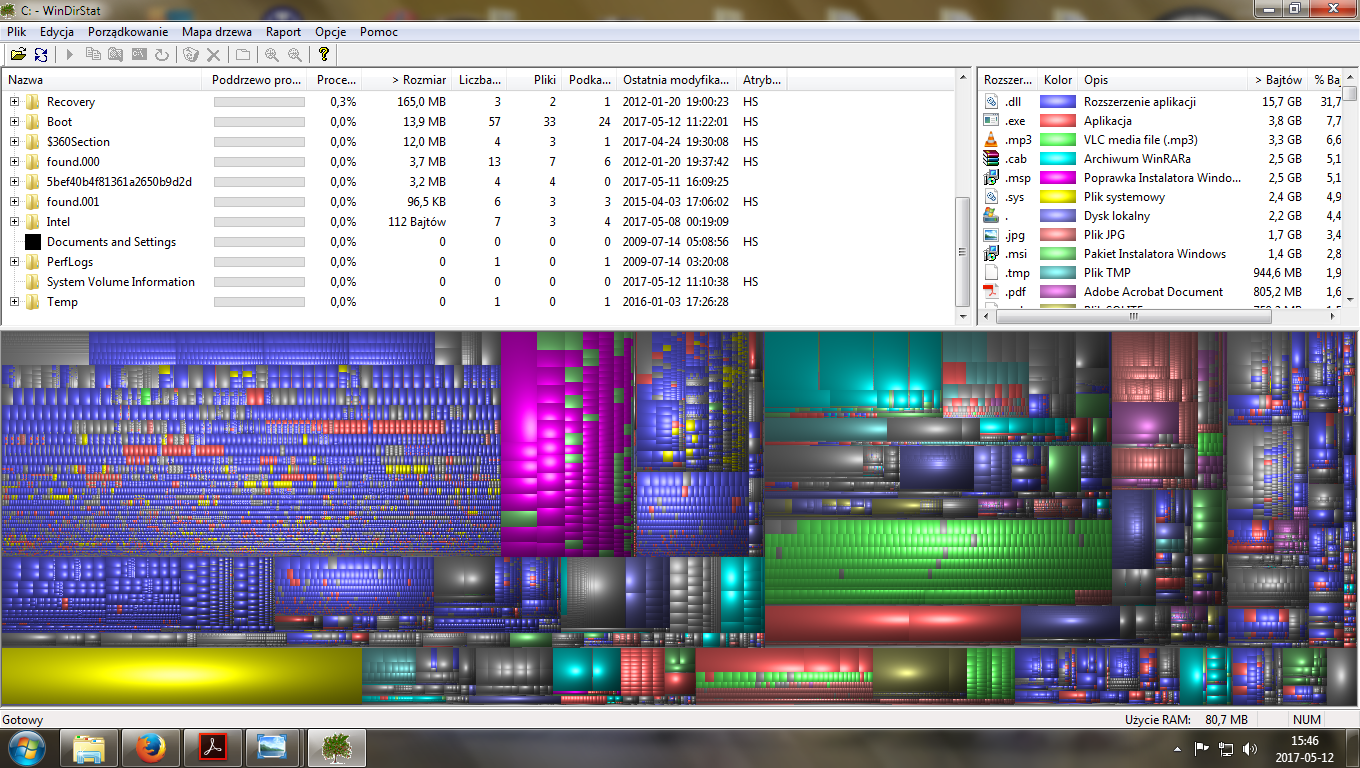The image size is (1360, 768).
Task: Open the Porządkowanie menu
Action: (x=128, y=32)
